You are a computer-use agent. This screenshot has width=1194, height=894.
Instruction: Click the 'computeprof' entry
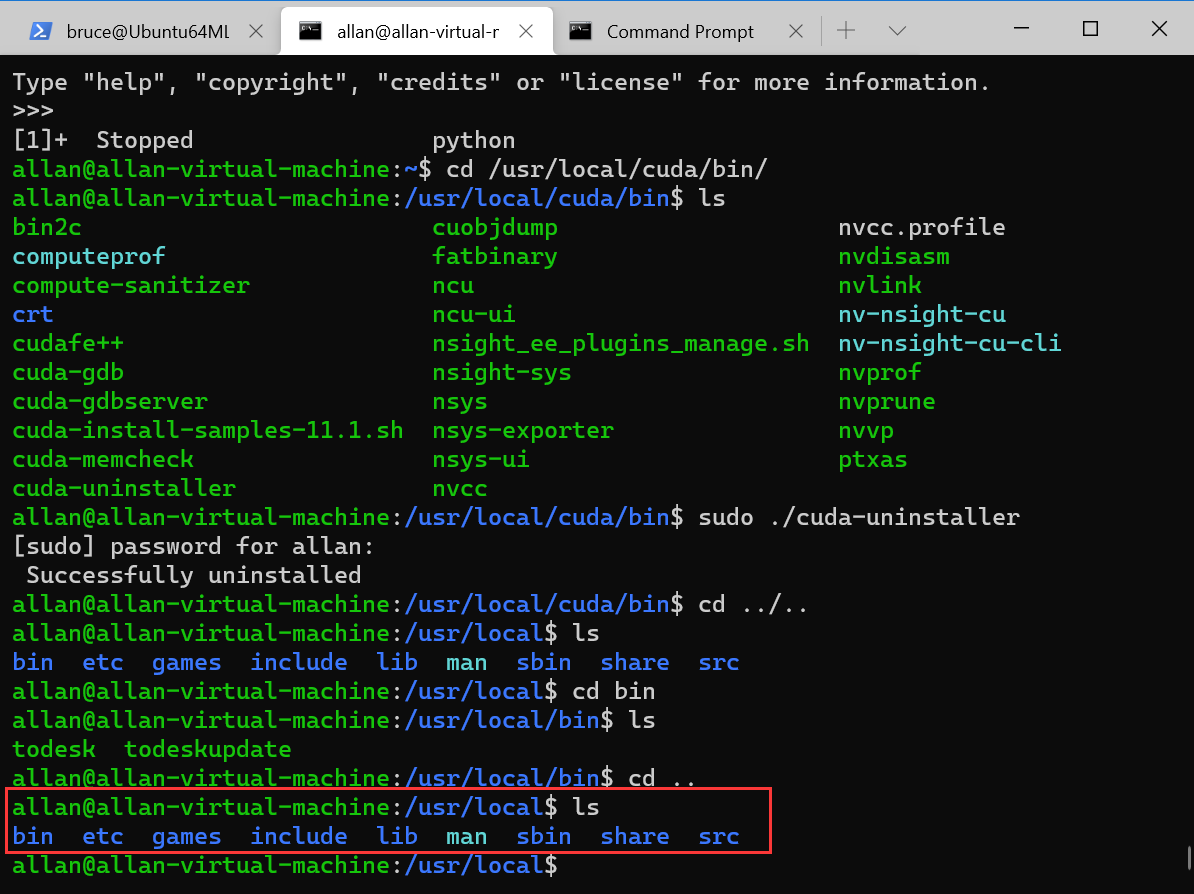click(89, 256)
